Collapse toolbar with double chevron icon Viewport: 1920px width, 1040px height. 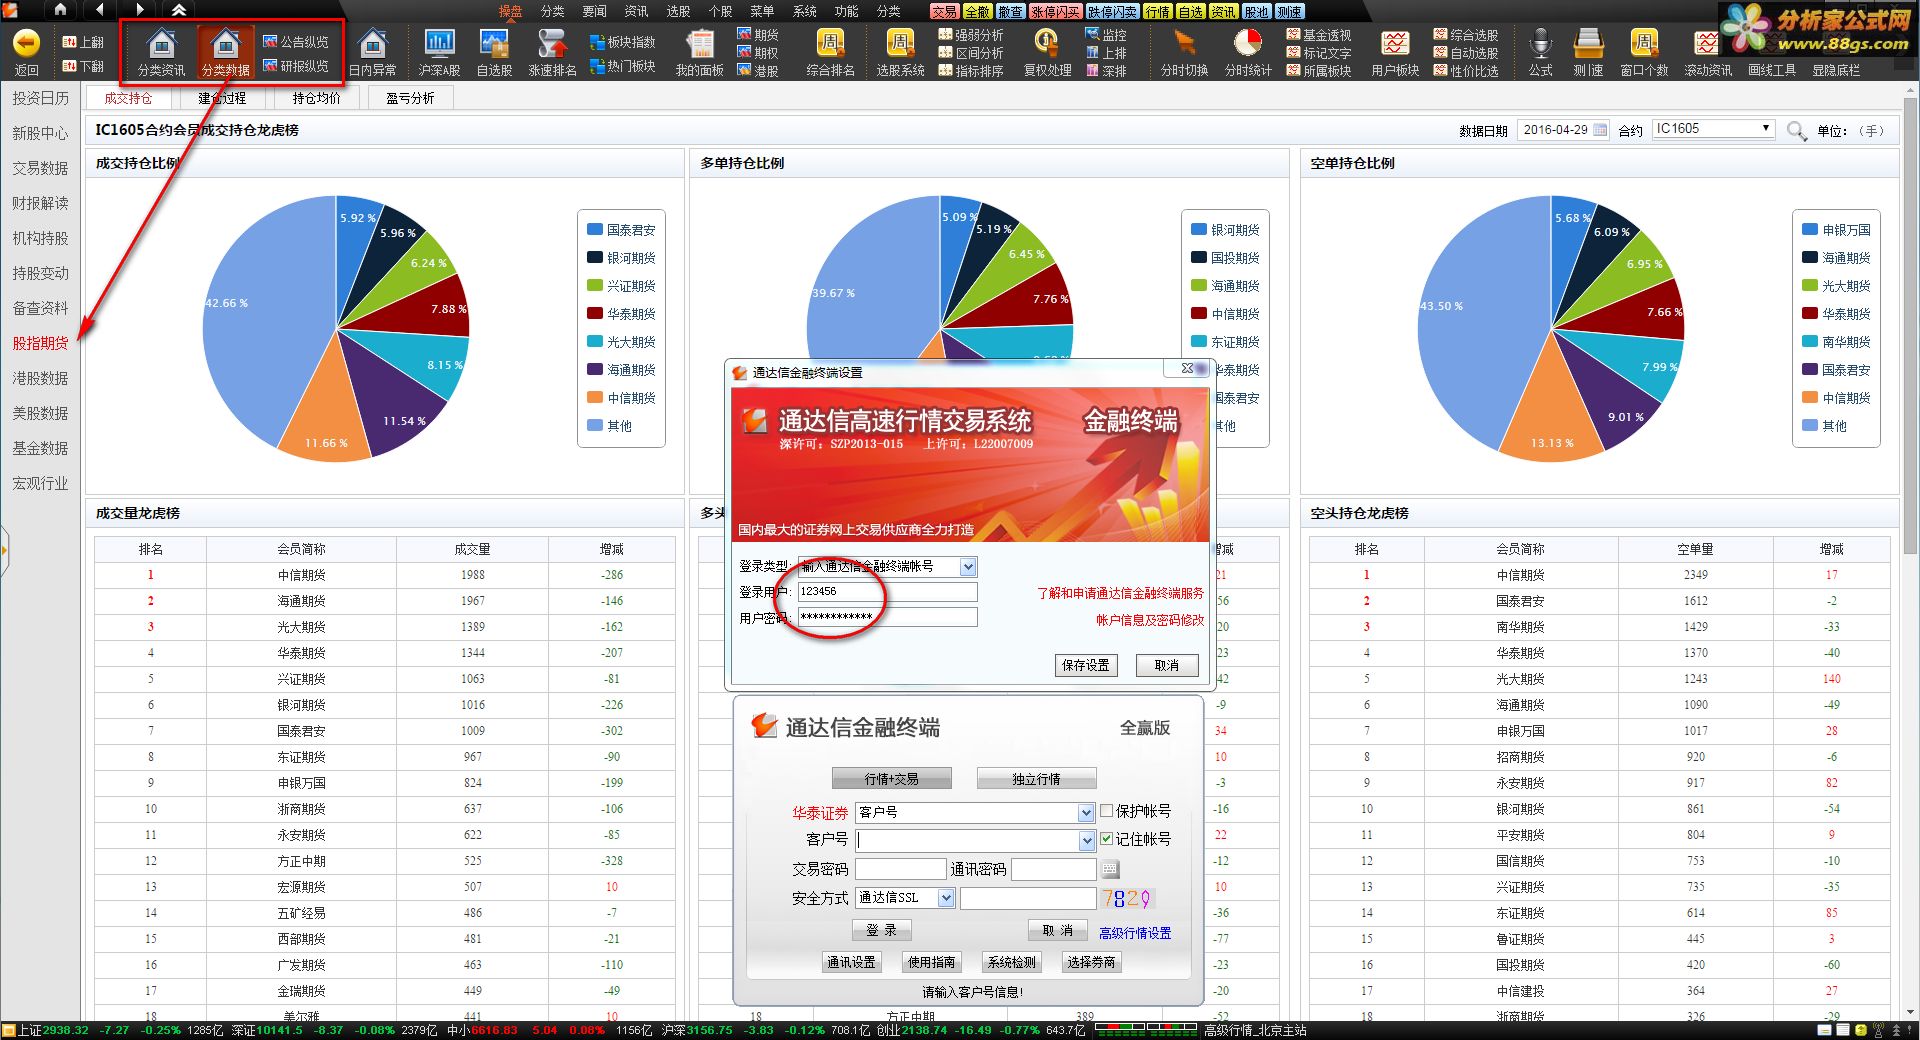(179, 10)
